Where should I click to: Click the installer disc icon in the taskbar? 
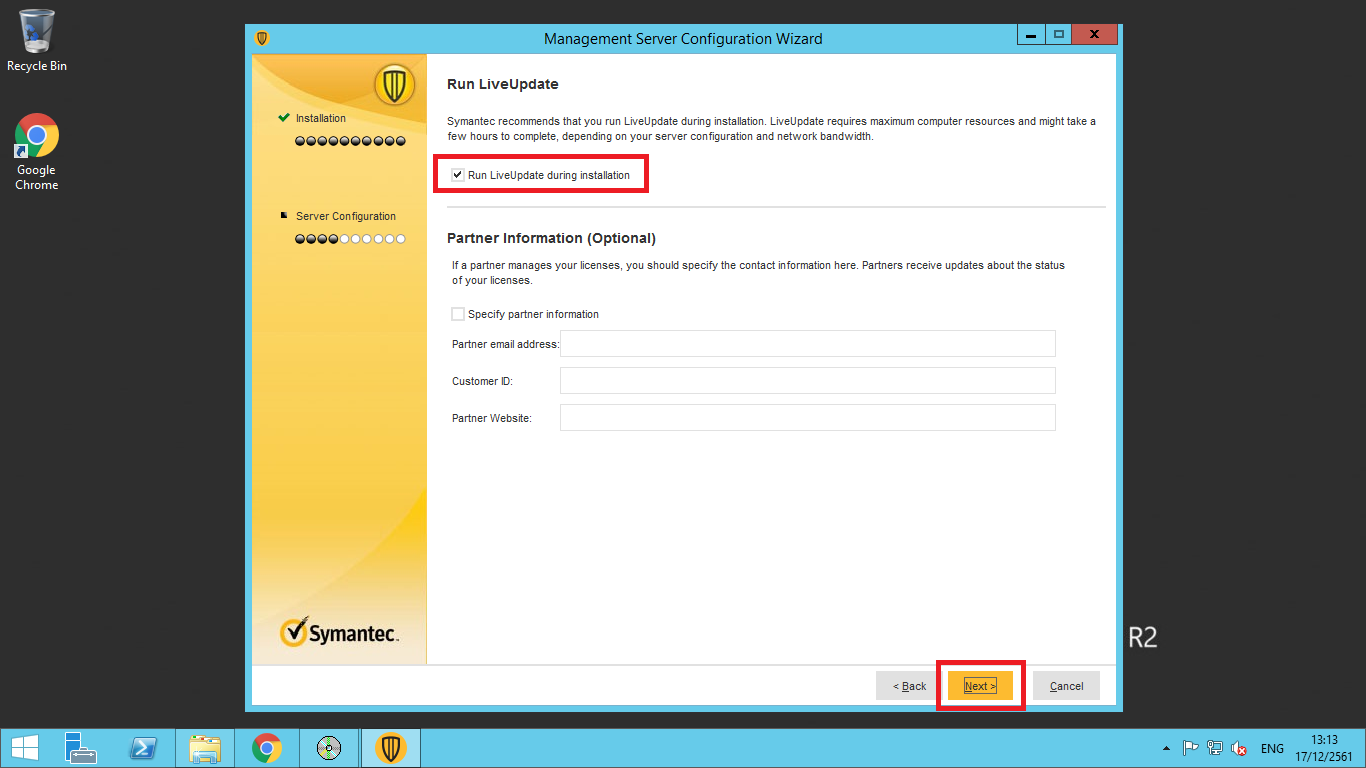[329, 748]
